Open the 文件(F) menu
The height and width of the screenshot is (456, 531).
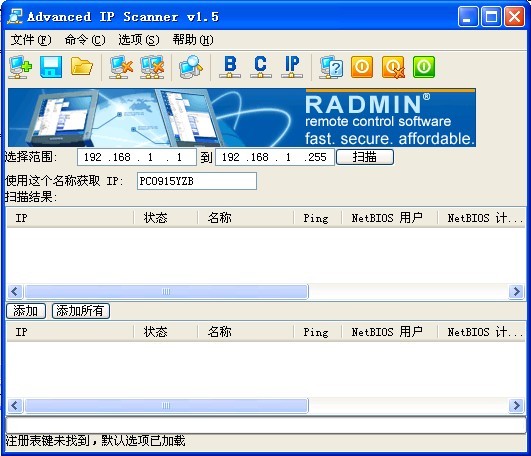point(30,40)
